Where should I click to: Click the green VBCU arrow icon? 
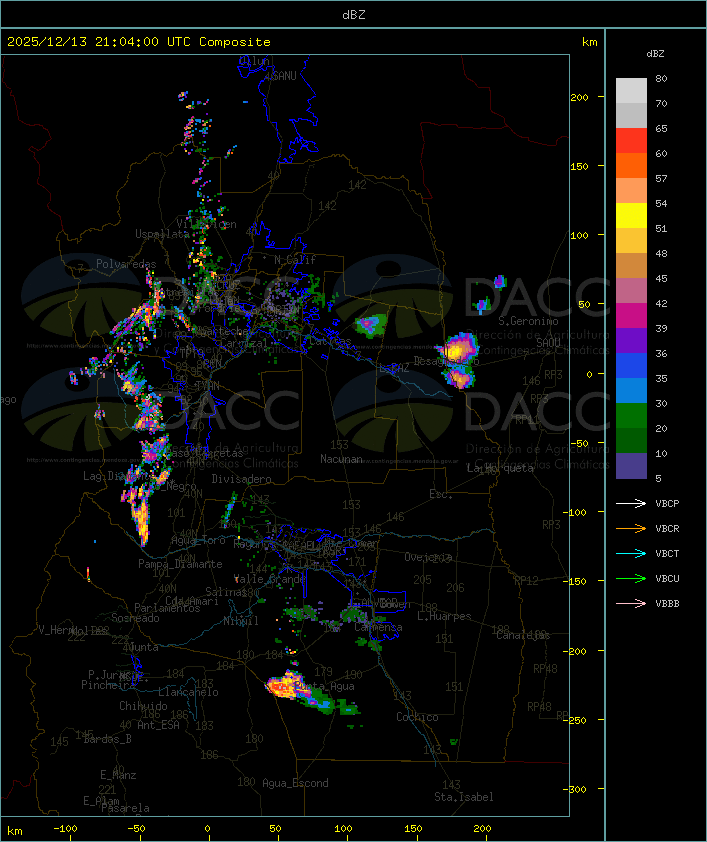(631, 578)
